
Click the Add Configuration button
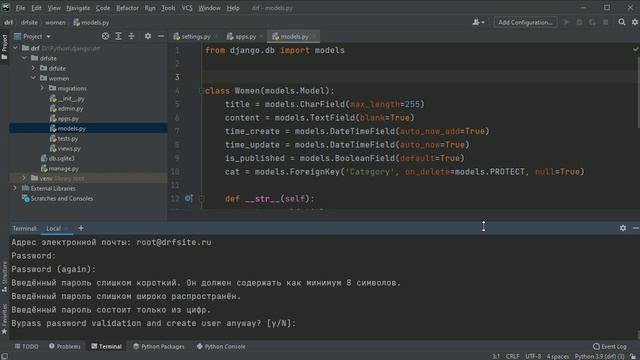[x=525, y=22]
